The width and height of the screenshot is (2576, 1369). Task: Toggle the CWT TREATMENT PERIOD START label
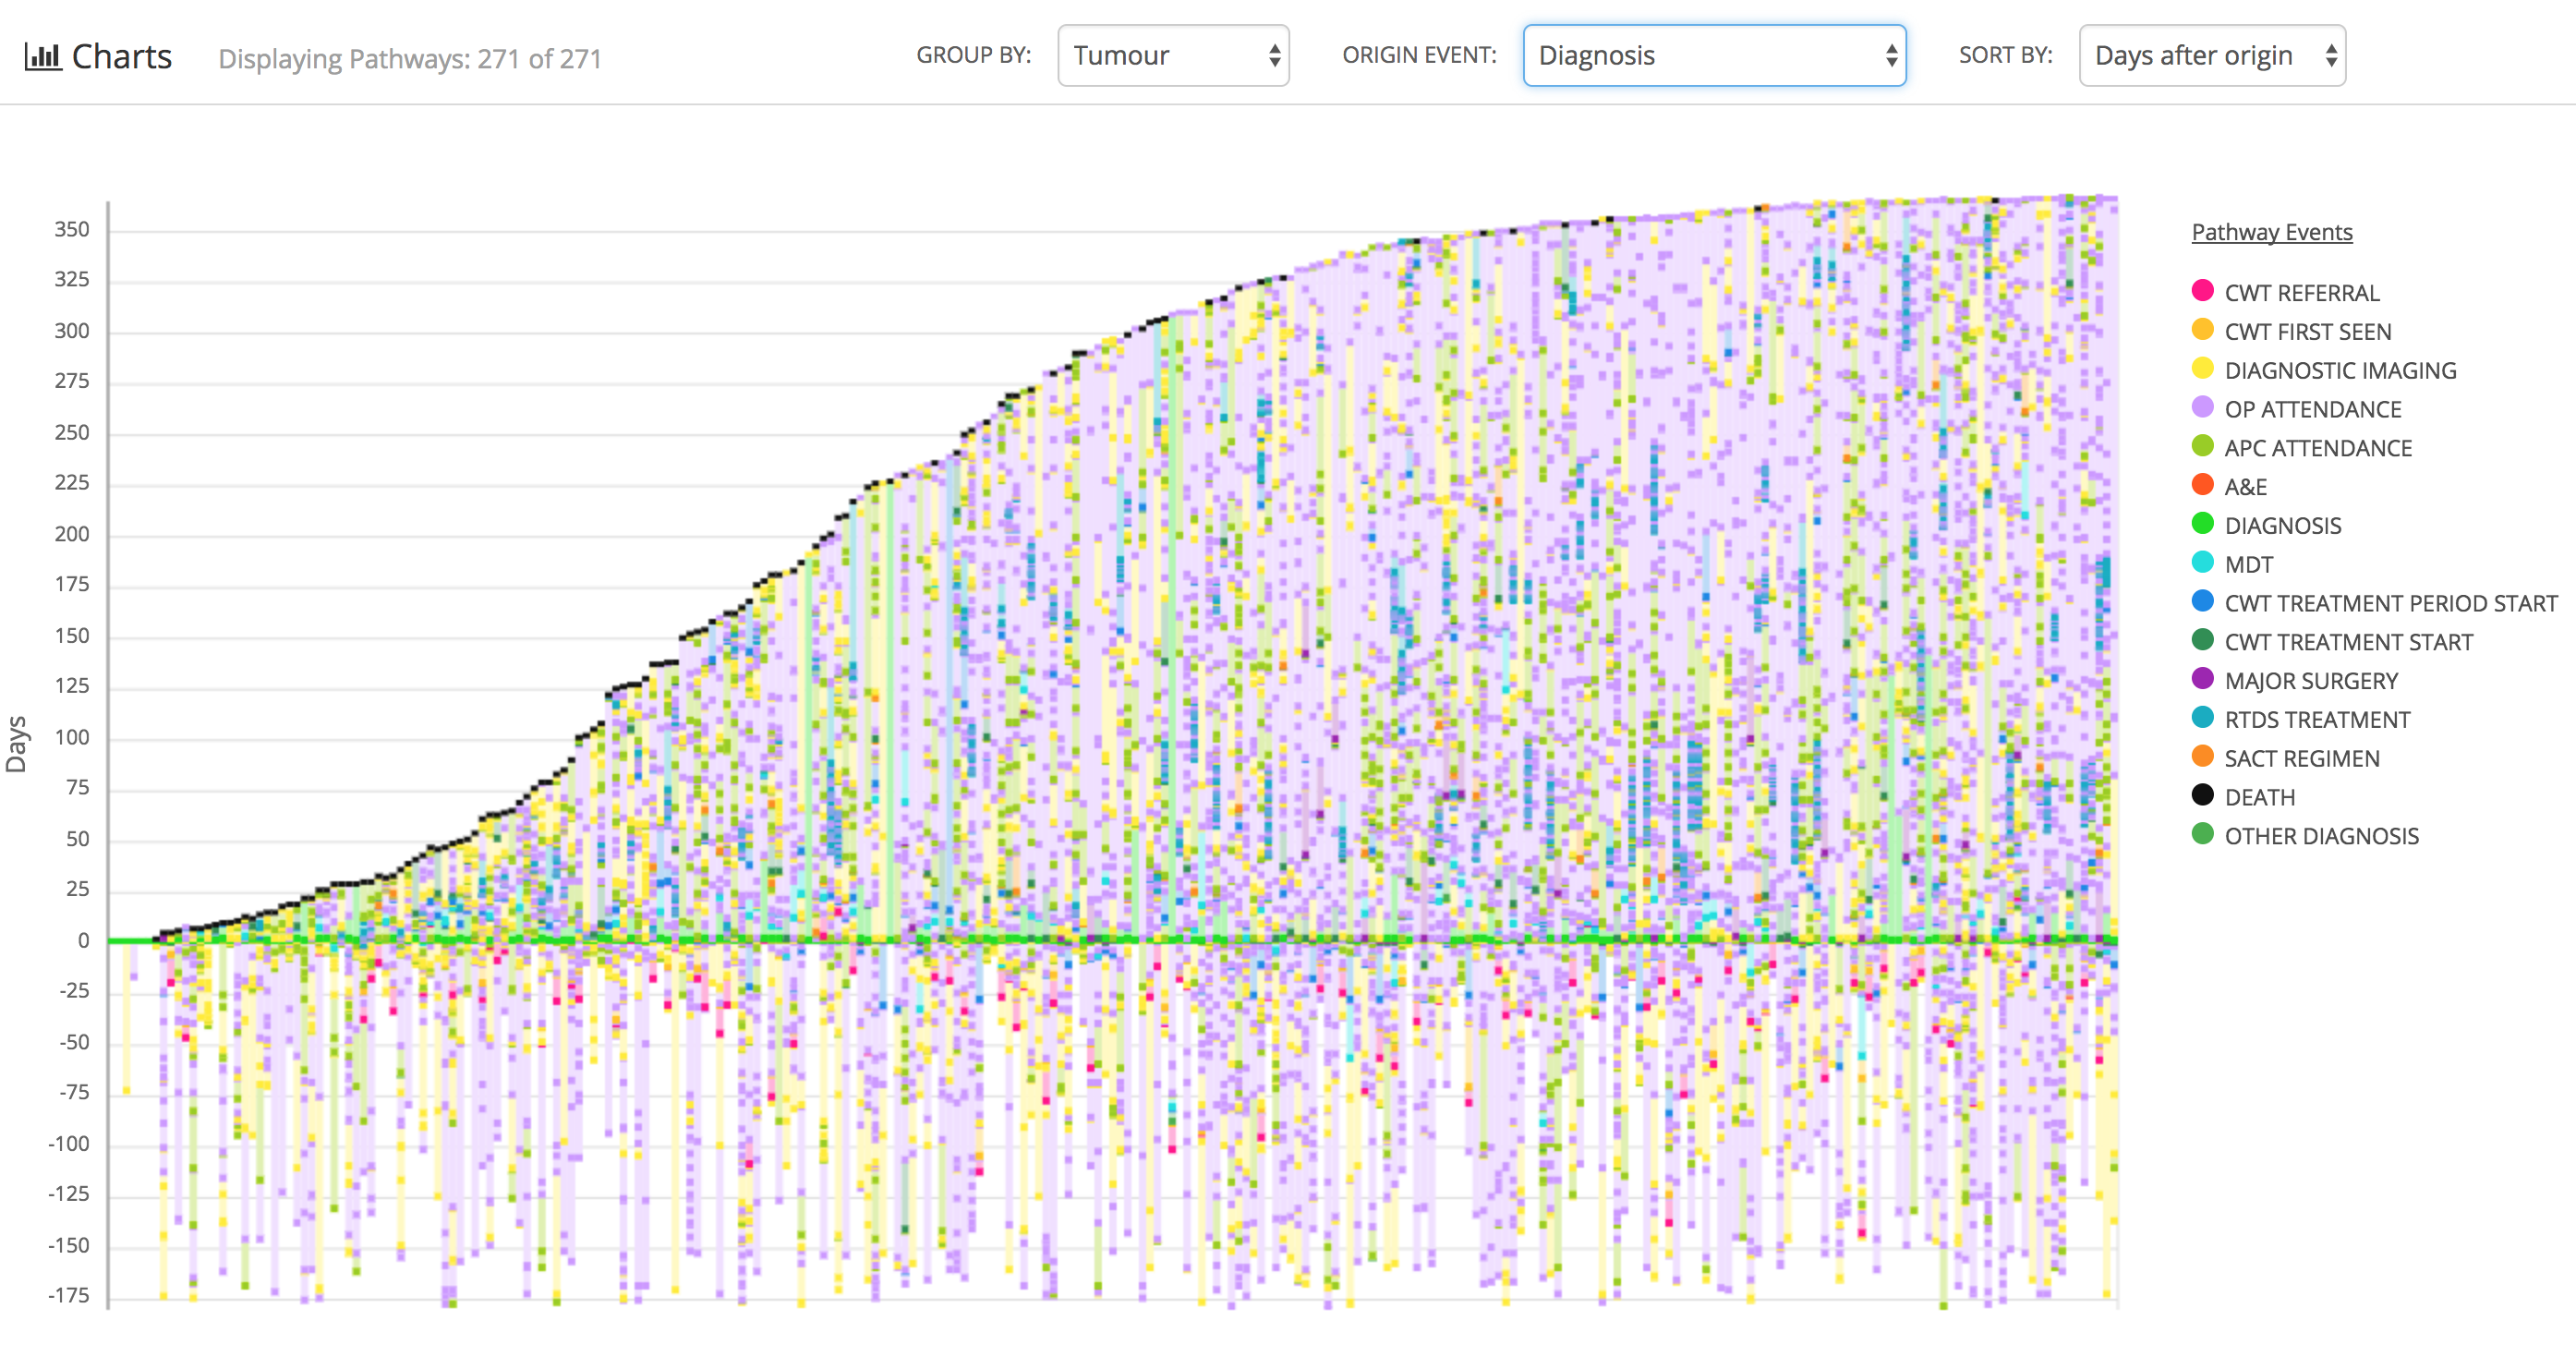point(2390,604)
